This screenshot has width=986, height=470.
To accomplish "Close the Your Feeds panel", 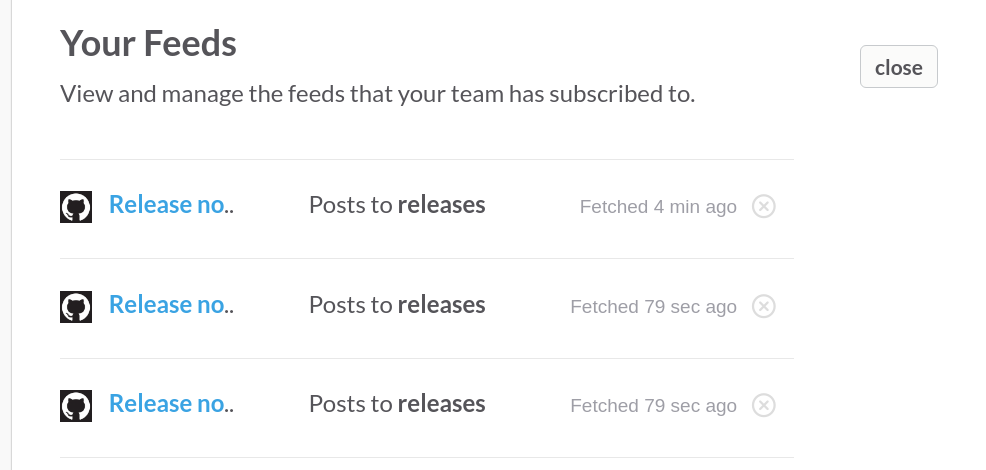I will 898,67.
